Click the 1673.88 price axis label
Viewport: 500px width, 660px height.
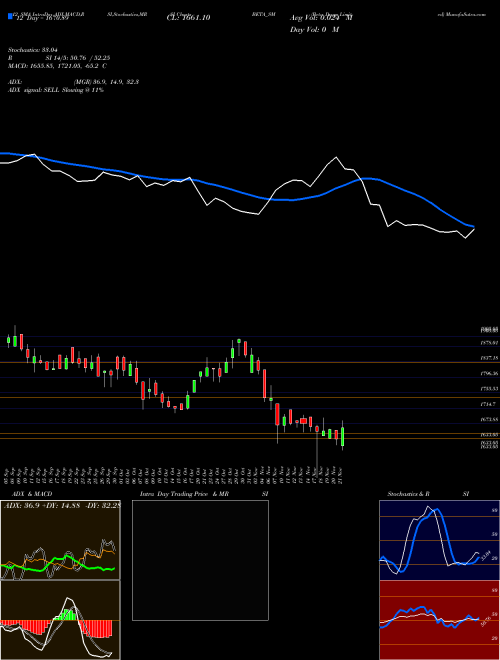click(489, 419)
